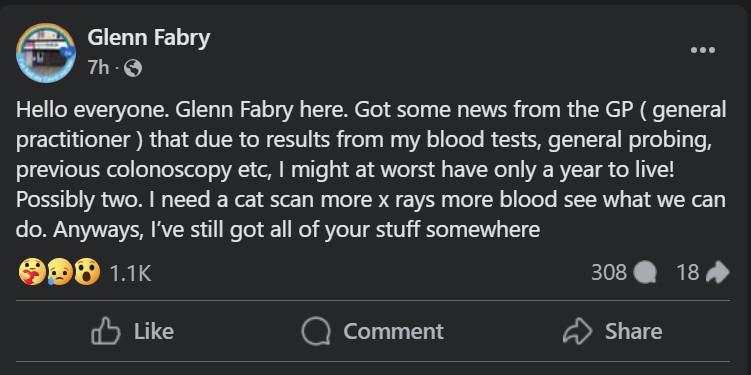Click the Comment button
Viewport: 751px width, 375px height.
(x=373, y=331)
